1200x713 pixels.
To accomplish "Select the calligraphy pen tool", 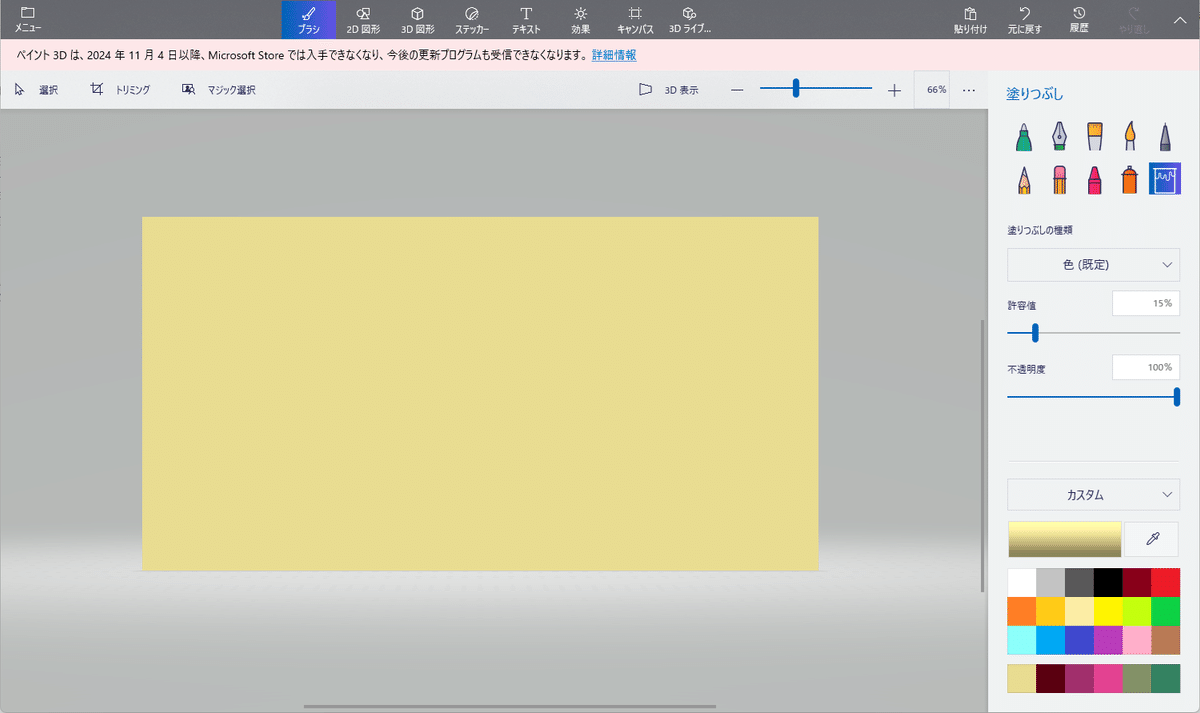I will [x=1059, y=136].
